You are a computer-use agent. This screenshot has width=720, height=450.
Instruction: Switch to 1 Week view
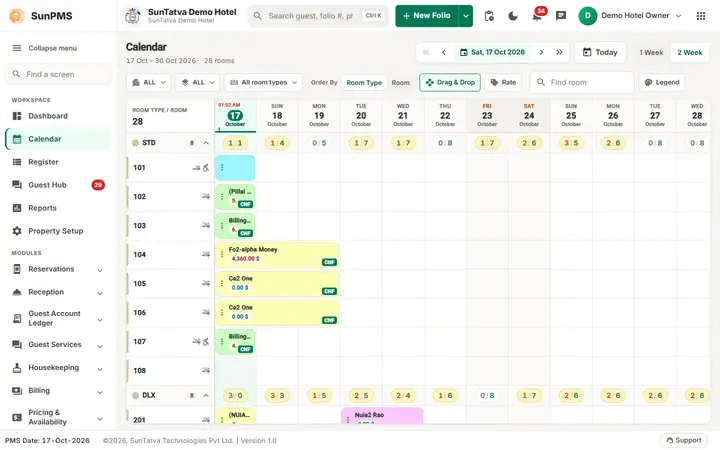pyautogui.click(x=651, y=52)
